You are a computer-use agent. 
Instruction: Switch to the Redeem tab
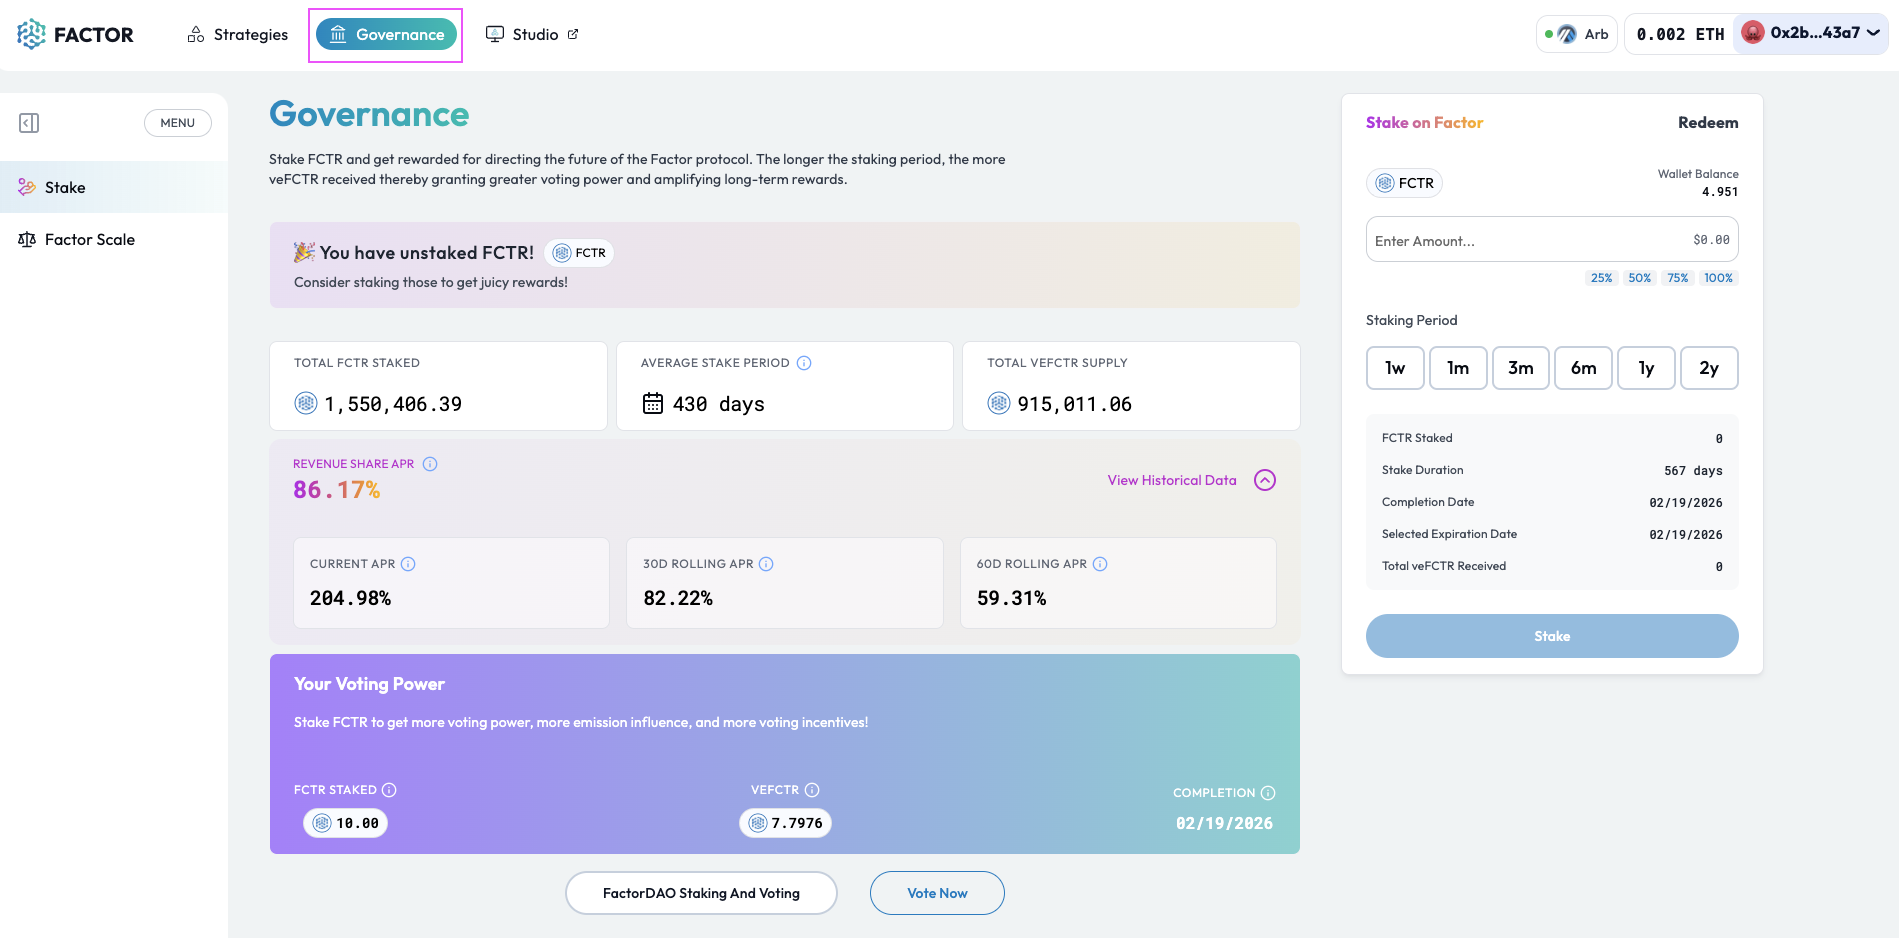(1708, 123)
